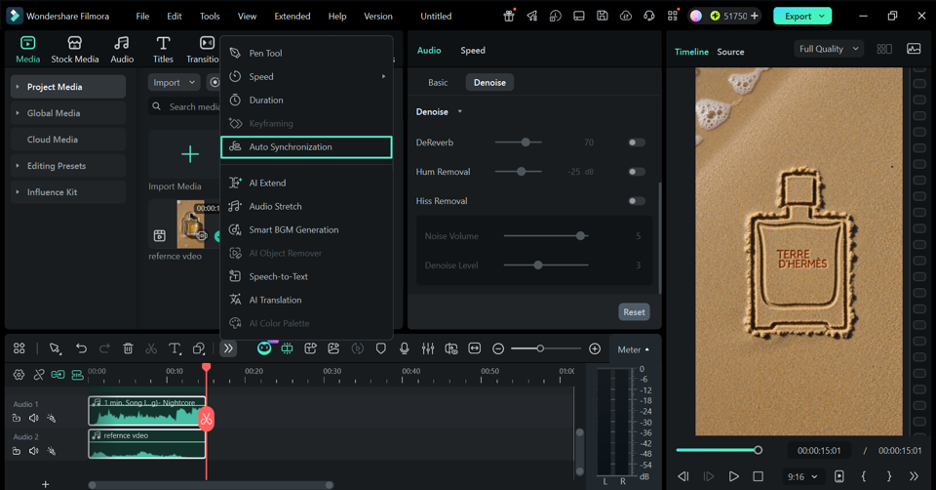936x490 pixels.
Task: Open the Export dropdown arrow
Action: [x=822, y=16]
